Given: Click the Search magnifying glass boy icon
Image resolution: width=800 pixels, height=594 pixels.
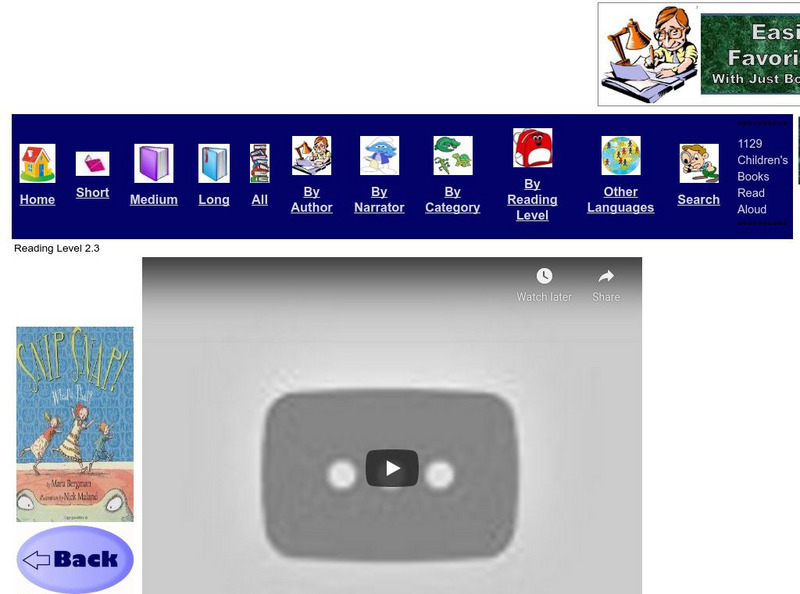Looking at the screenshot, I should (699, 163).
